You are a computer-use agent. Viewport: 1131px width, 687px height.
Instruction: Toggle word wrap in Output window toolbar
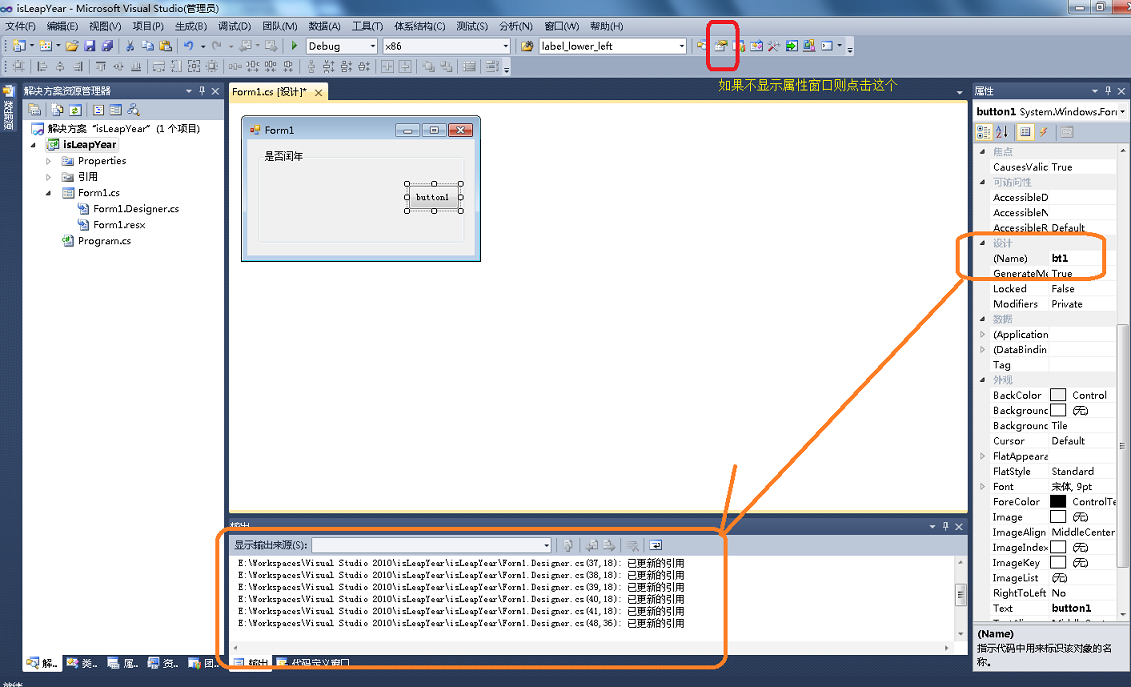655,546
